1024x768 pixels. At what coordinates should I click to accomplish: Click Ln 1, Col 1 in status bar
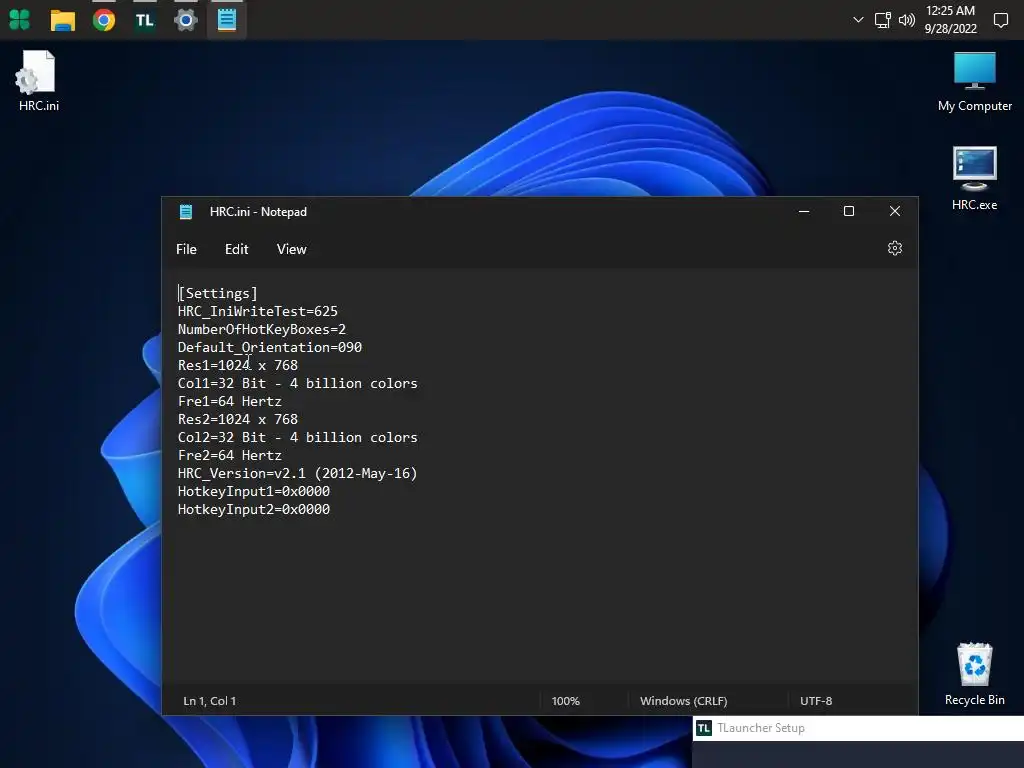pos(210,701)
